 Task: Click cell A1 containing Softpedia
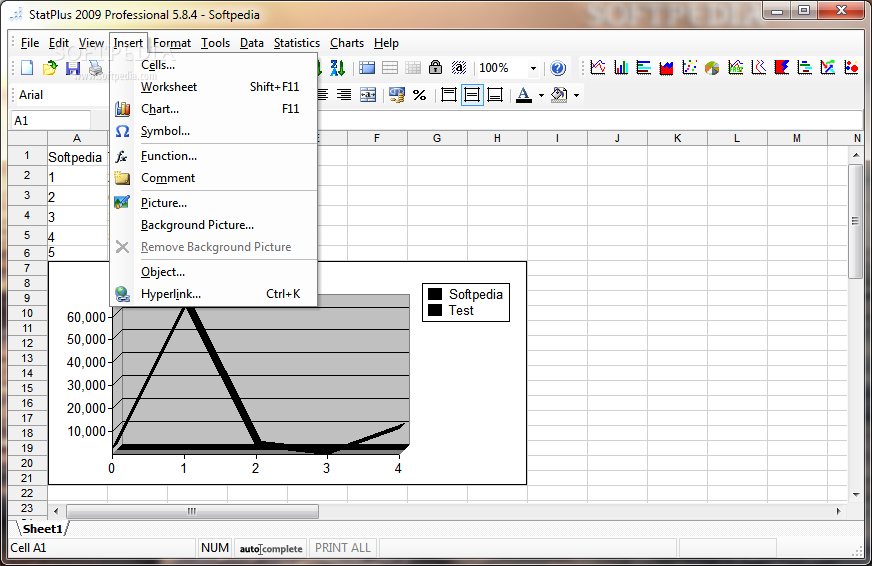click(77, 157)
